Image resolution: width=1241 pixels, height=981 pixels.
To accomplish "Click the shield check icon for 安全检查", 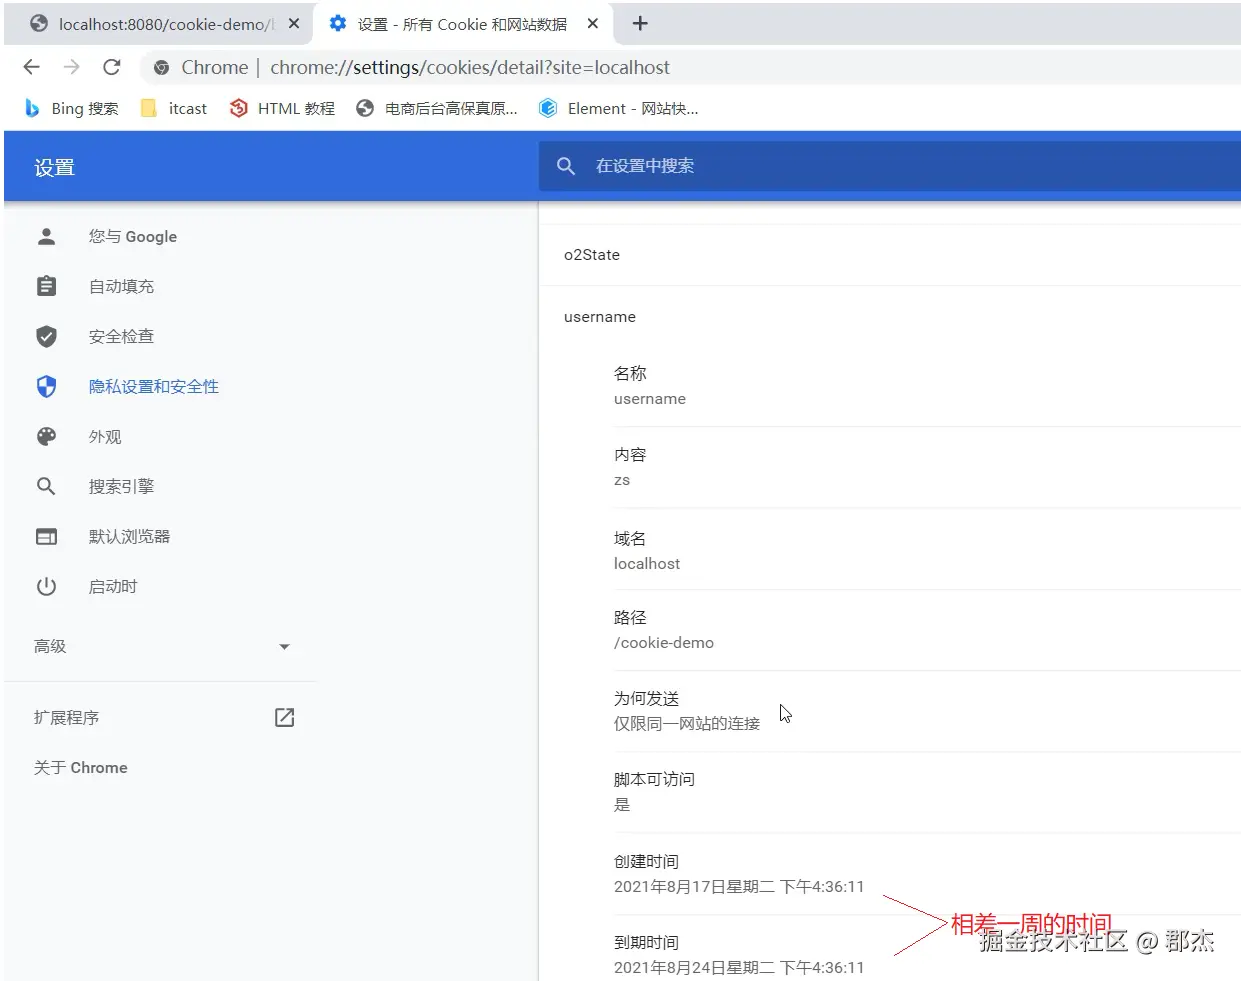I will [46, 336].
